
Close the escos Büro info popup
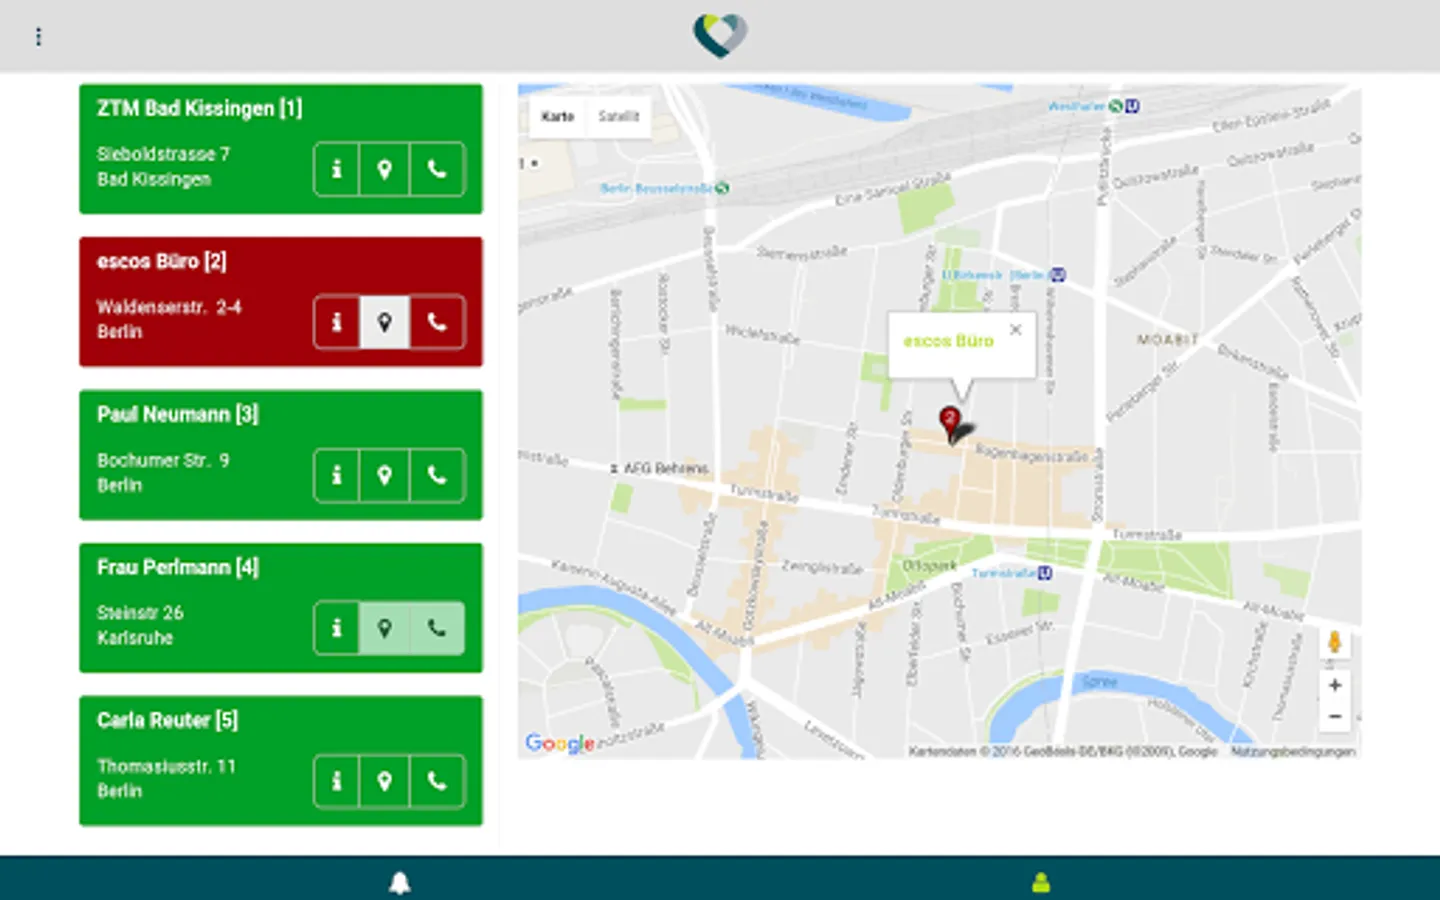point(1016,329)
